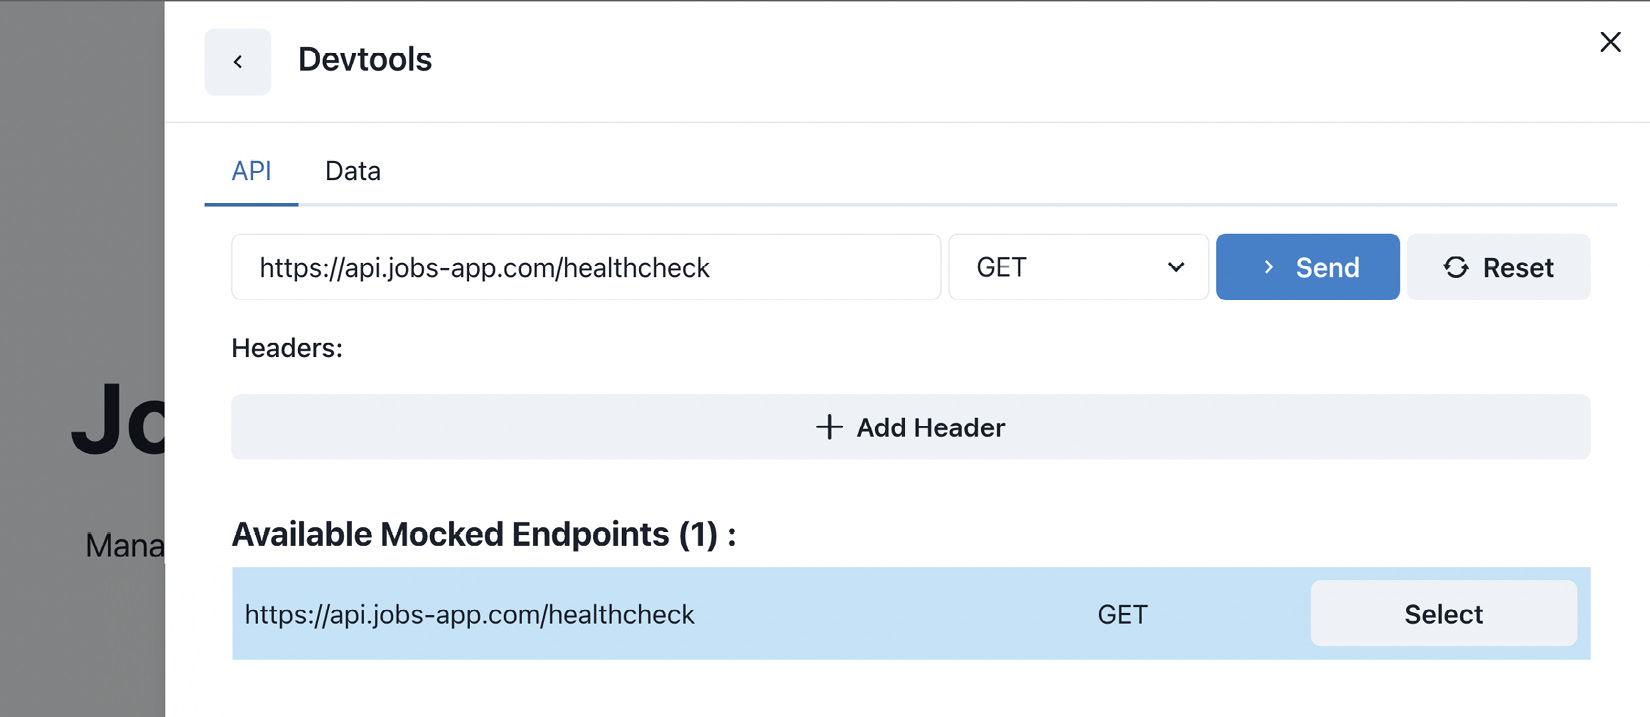
Task: Select the mocked healthcheck endpoint
Action: pos(1443,613)
